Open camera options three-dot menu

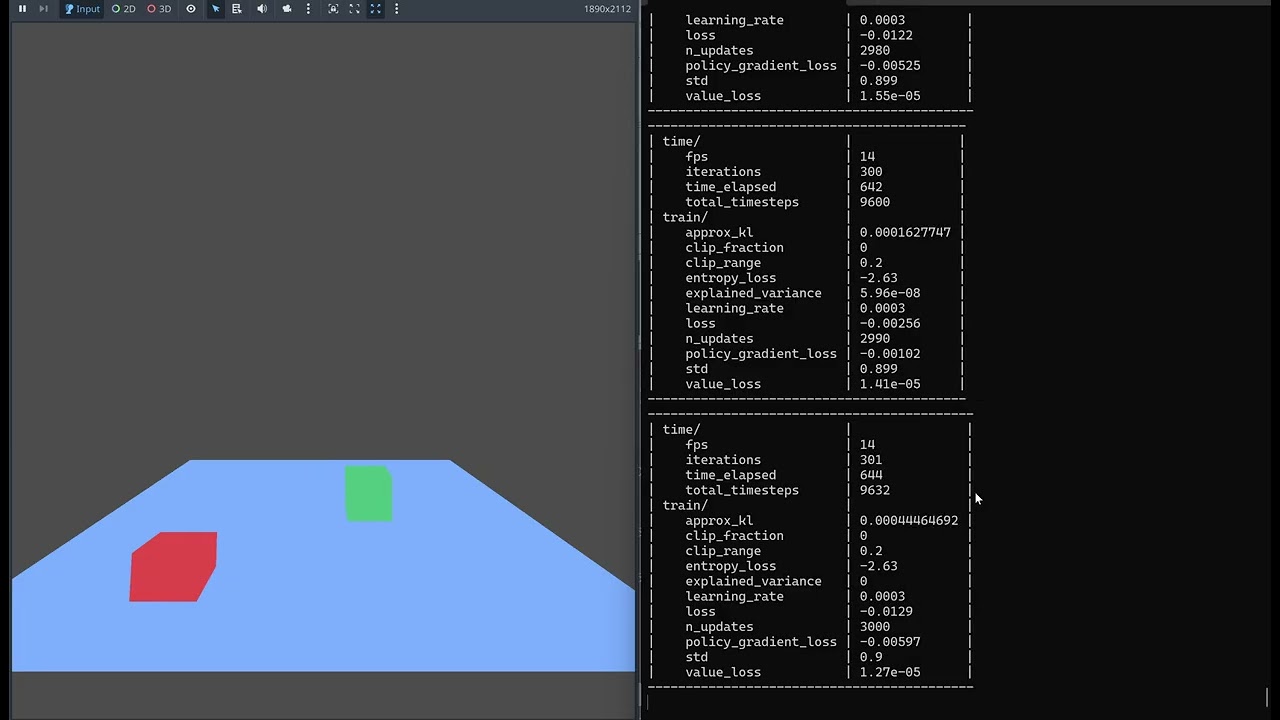pyautogui.click(x=308, y=9)
